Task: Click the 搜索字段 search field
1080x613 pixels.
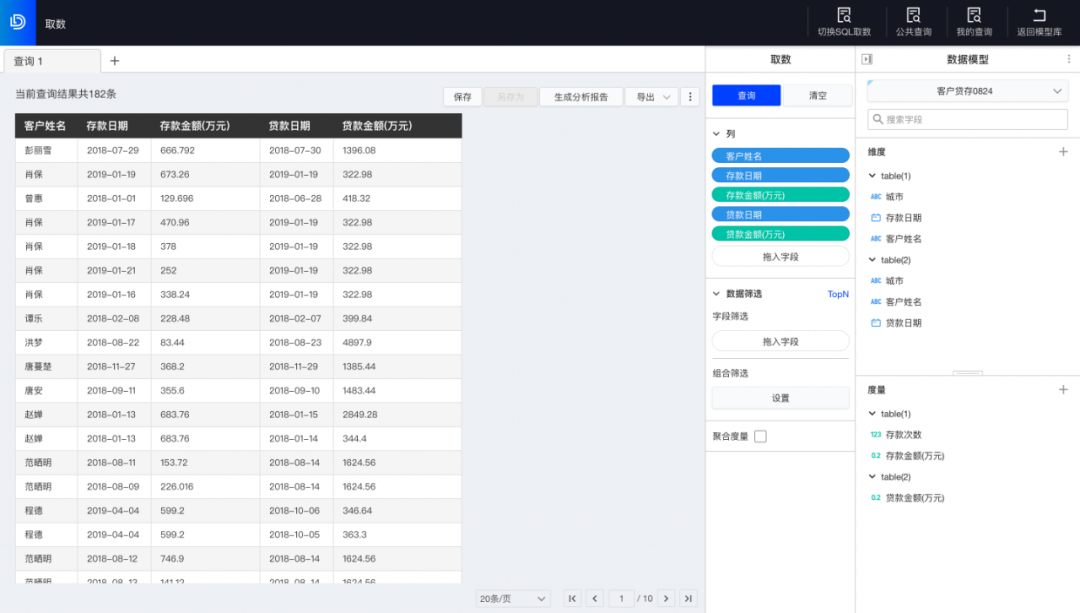Action: click(966, 120)
